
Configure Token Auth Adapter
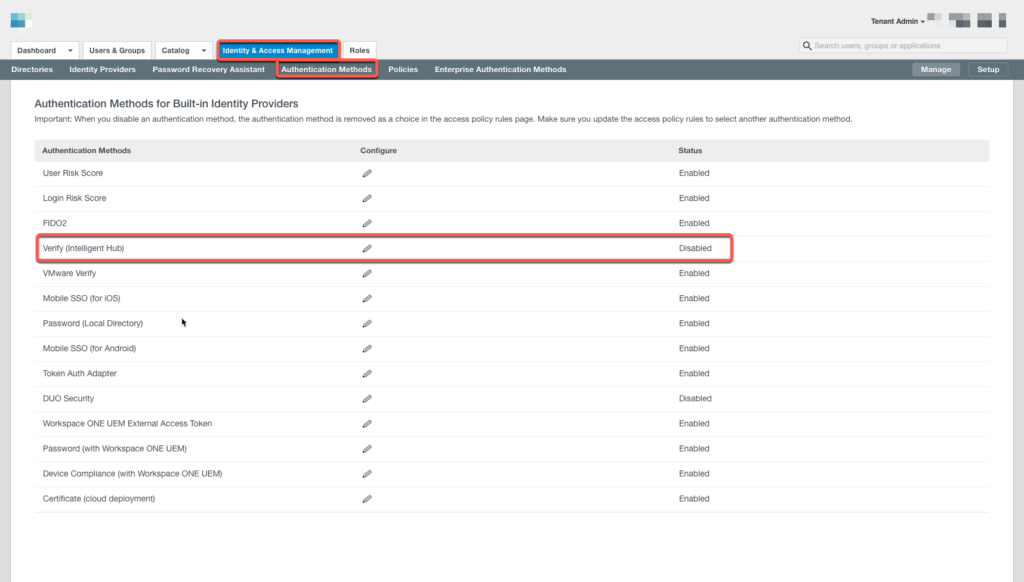pyautogui.click(x=367, y=373)
